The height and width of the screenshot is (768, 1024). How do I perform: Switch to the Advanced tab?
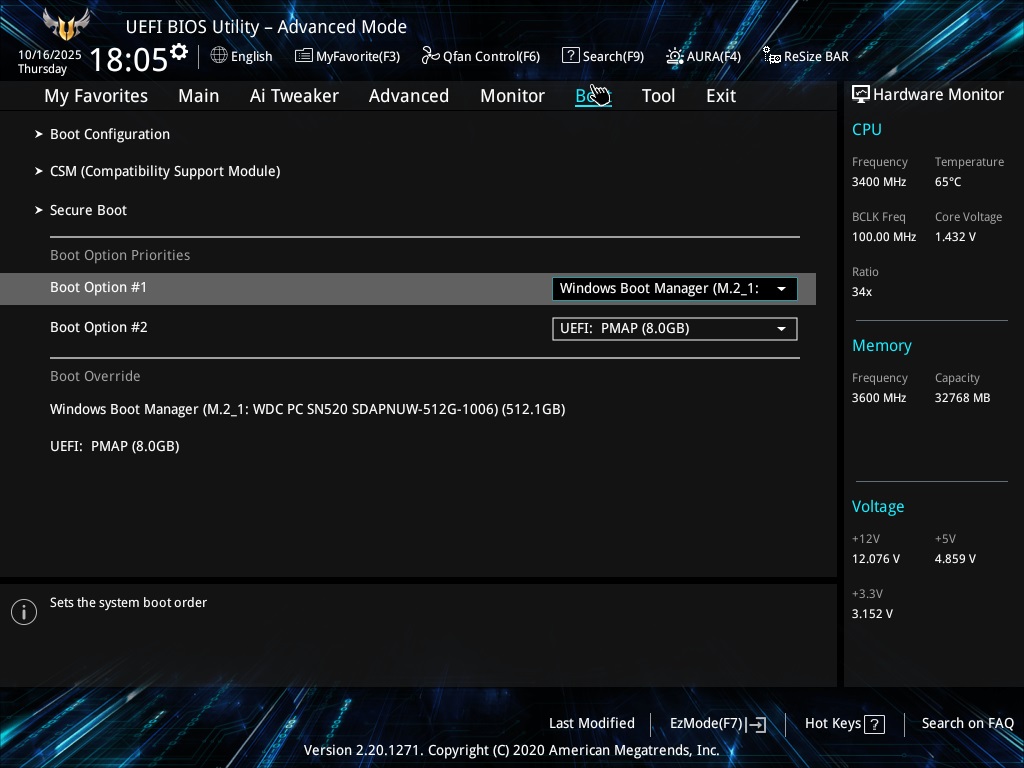point(409,96)
